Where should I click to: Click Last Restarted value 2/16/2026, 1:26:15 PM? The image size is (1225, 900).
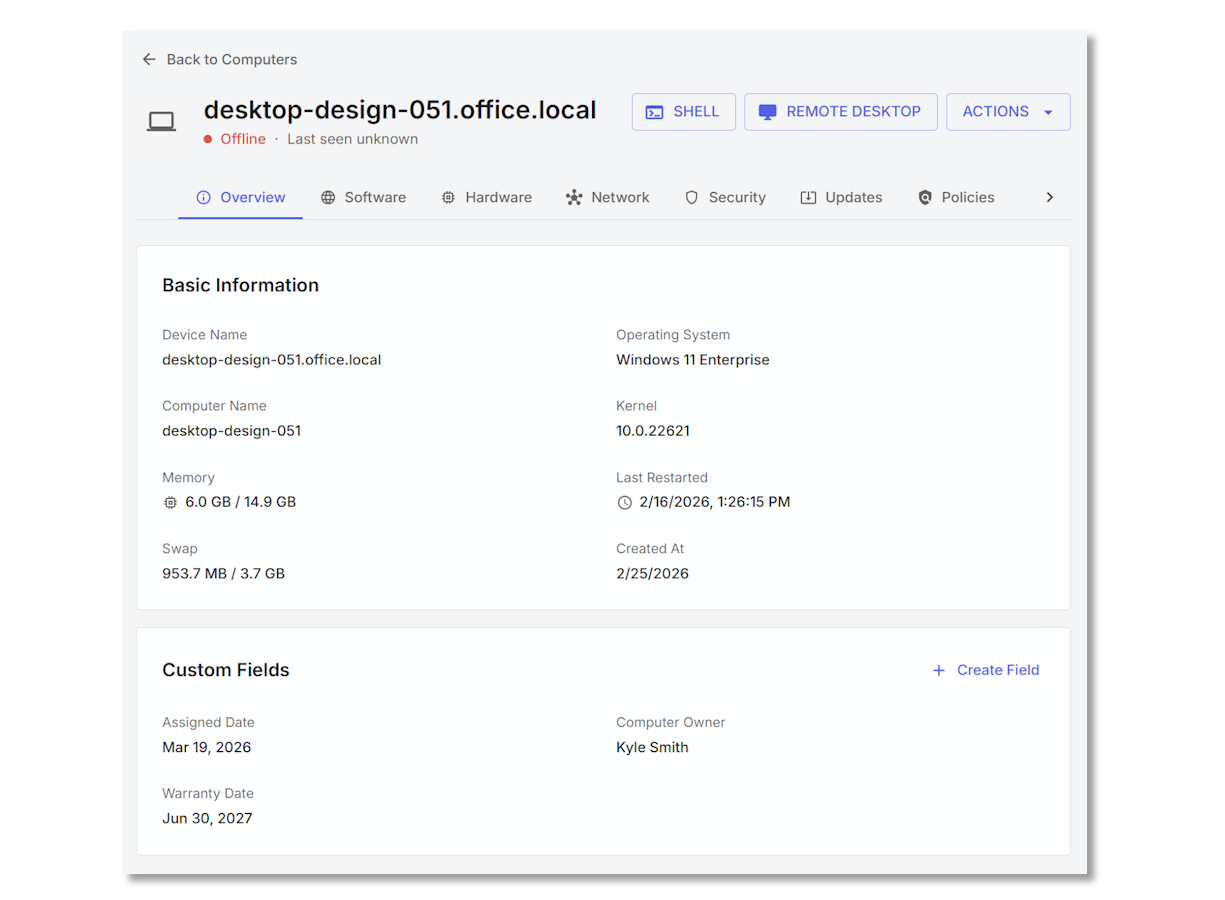pyautogui.click(x=715, y=502)
